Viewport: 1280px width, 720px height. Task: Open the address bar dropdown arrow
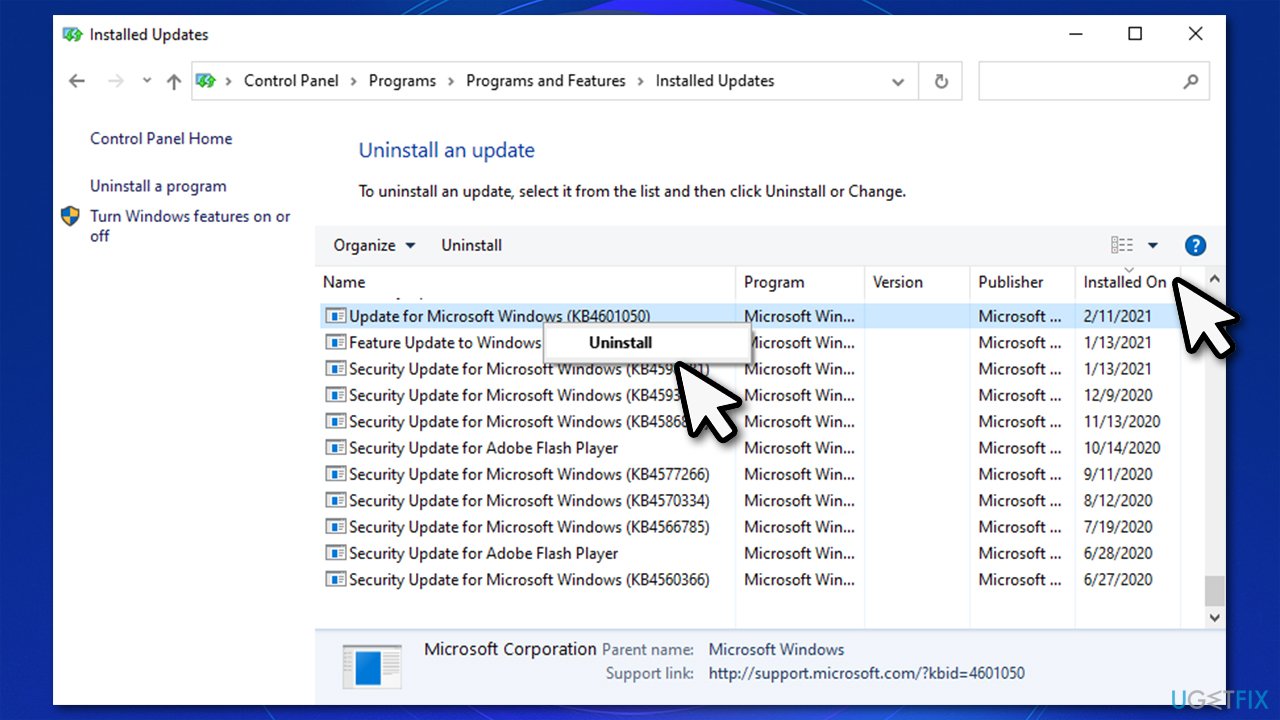pyautogui.click(x=898, y=81)
